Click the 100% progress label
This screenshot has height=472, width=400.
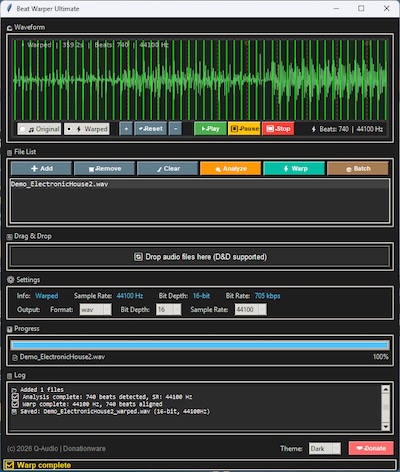coord(381,357)
